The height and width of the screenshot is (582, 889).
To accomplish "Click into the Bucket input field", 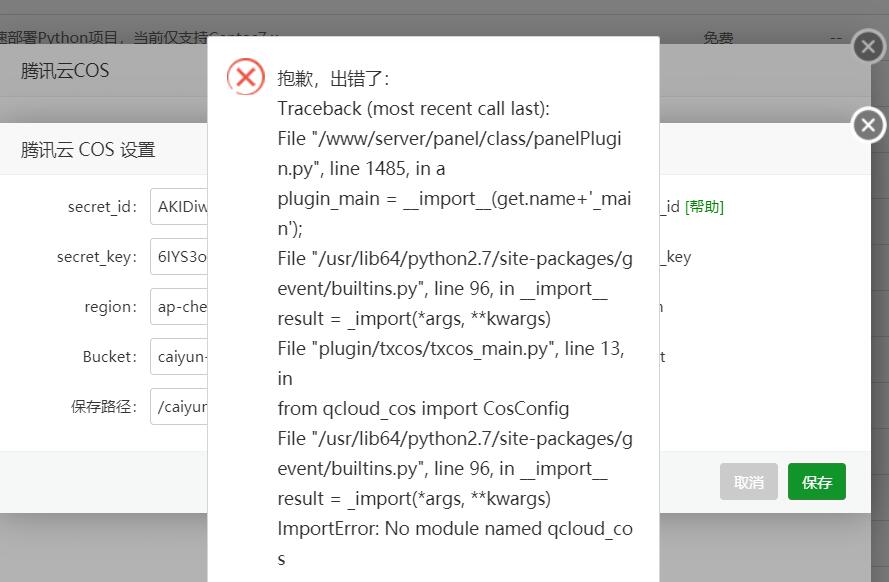I will pos(179,356).
